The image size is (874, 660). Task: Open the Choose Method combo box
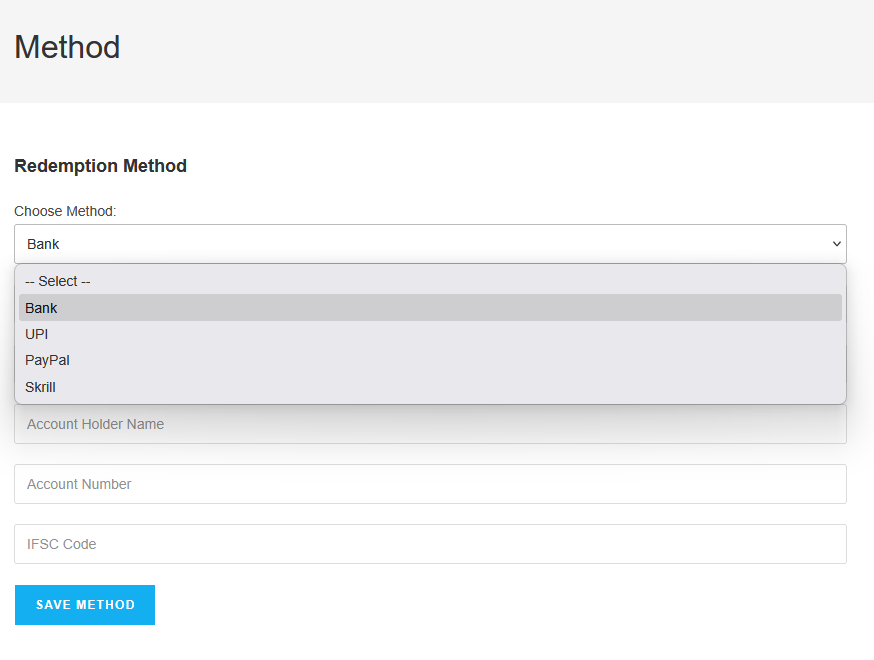[430, 244]
